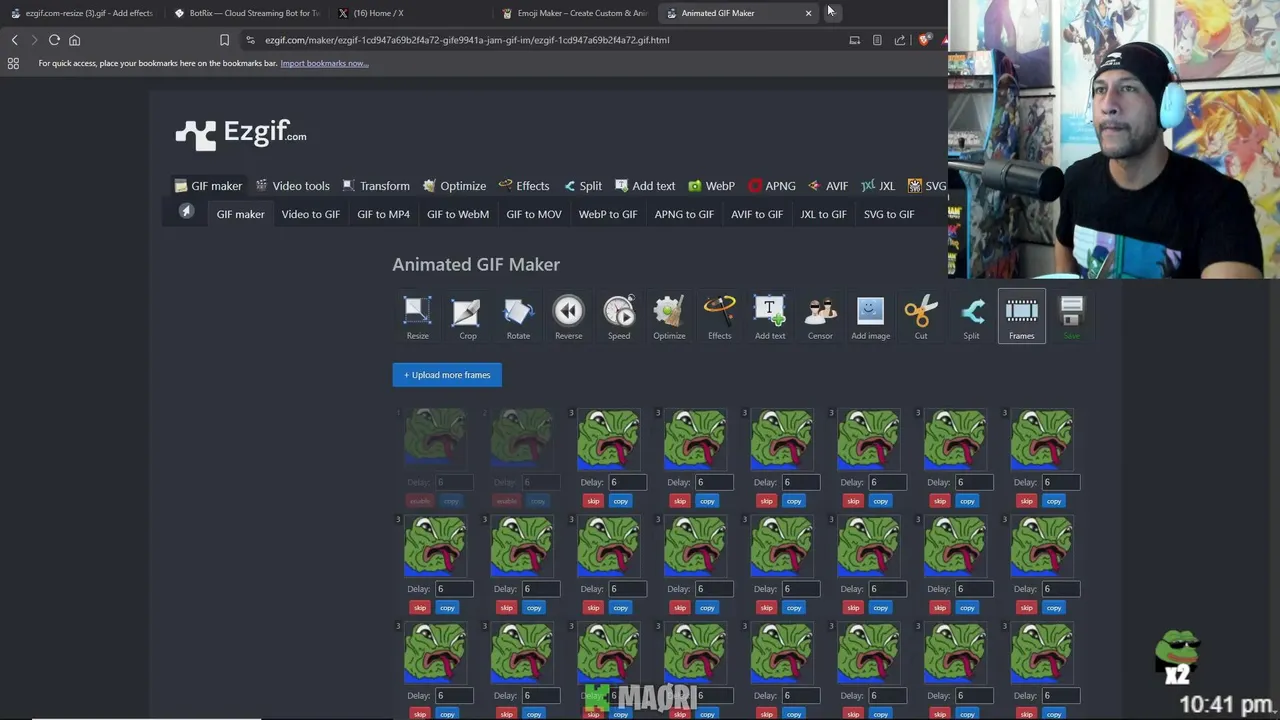Switch to the ezgif.com-resize (3).gif tab
The image size is (1280, 720).
pyautogui.click(x=82, y=13)
